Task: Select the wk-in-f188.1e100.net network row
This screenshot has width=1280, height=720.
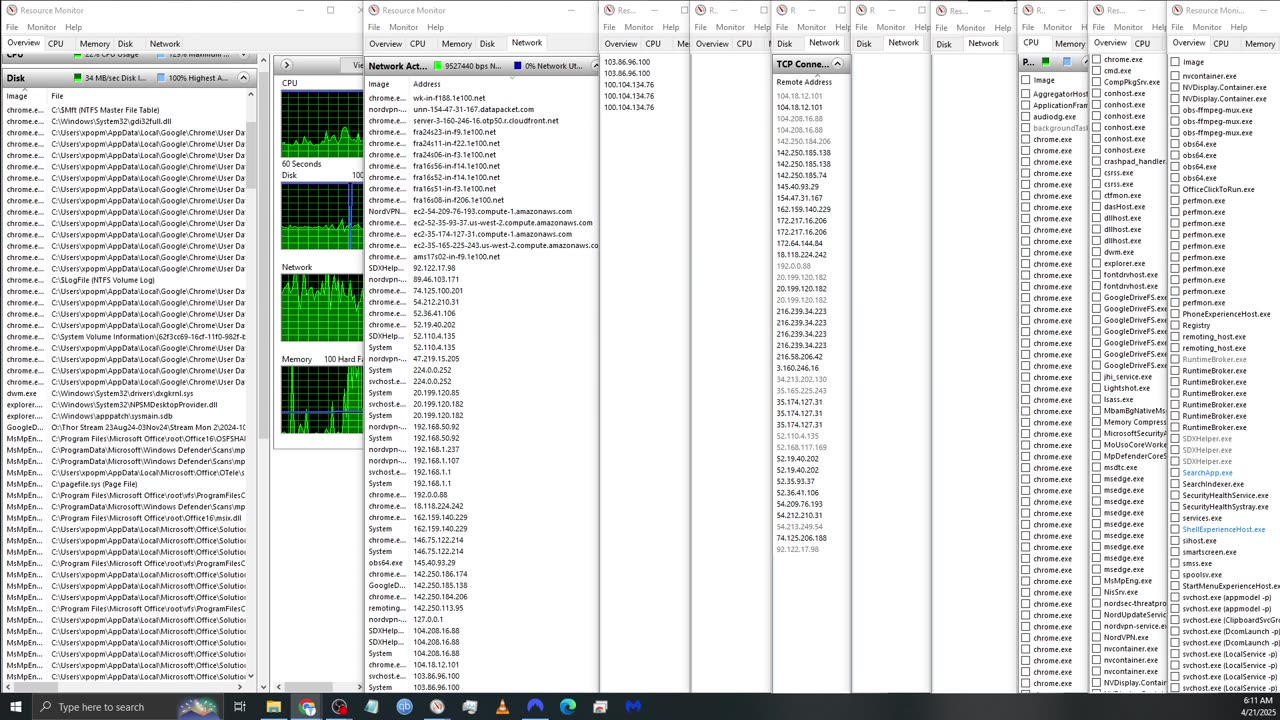Action: pos(482,98)
